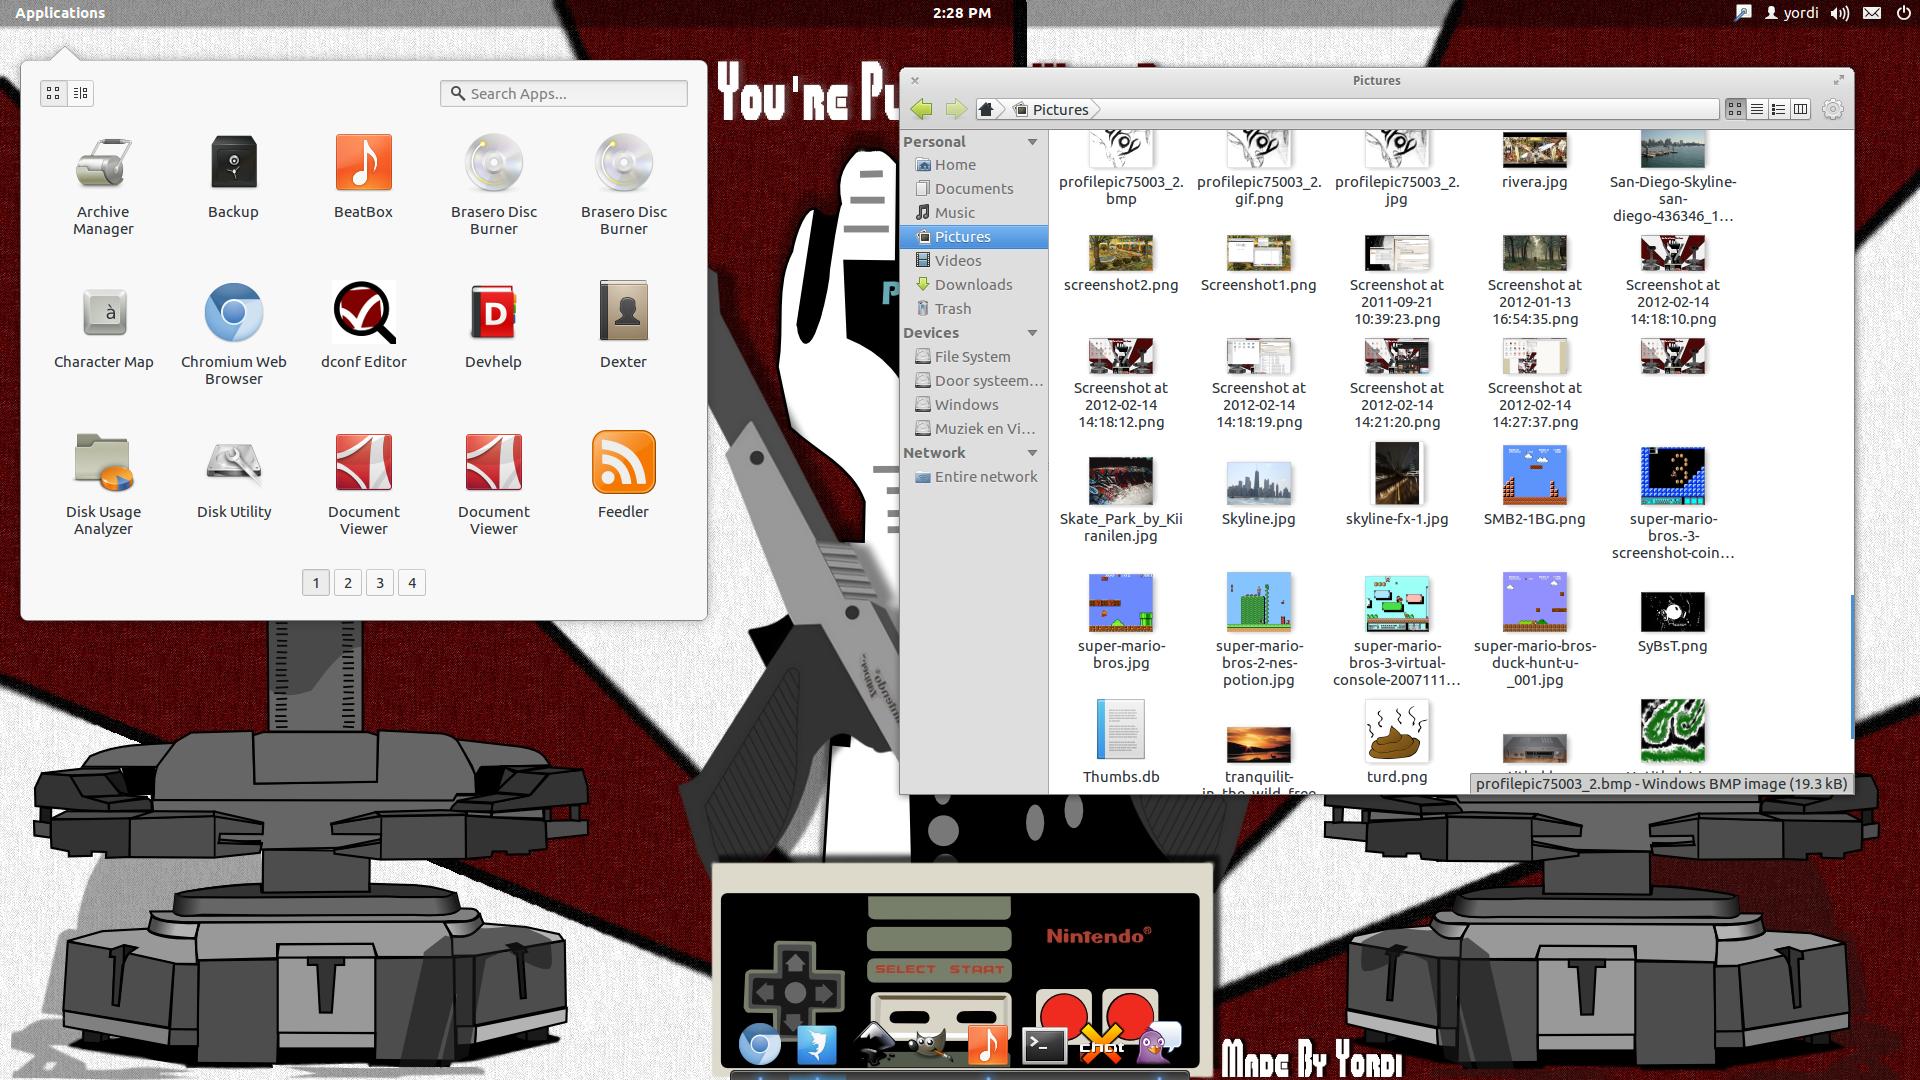Open the power menu in the top panel
This screenshot has height=1080, width=1920.
1903,13
